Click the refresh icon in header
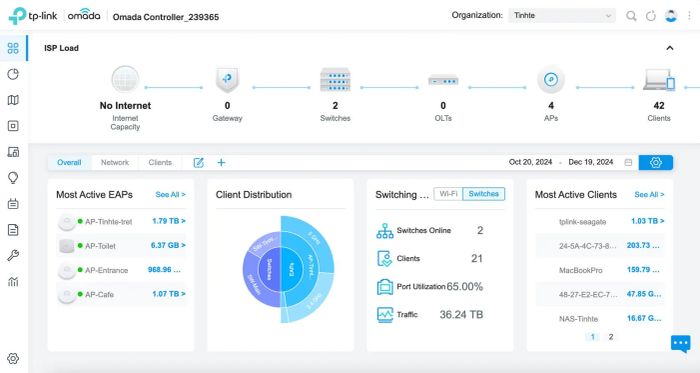The image size is (700, 373). [650, 16]
